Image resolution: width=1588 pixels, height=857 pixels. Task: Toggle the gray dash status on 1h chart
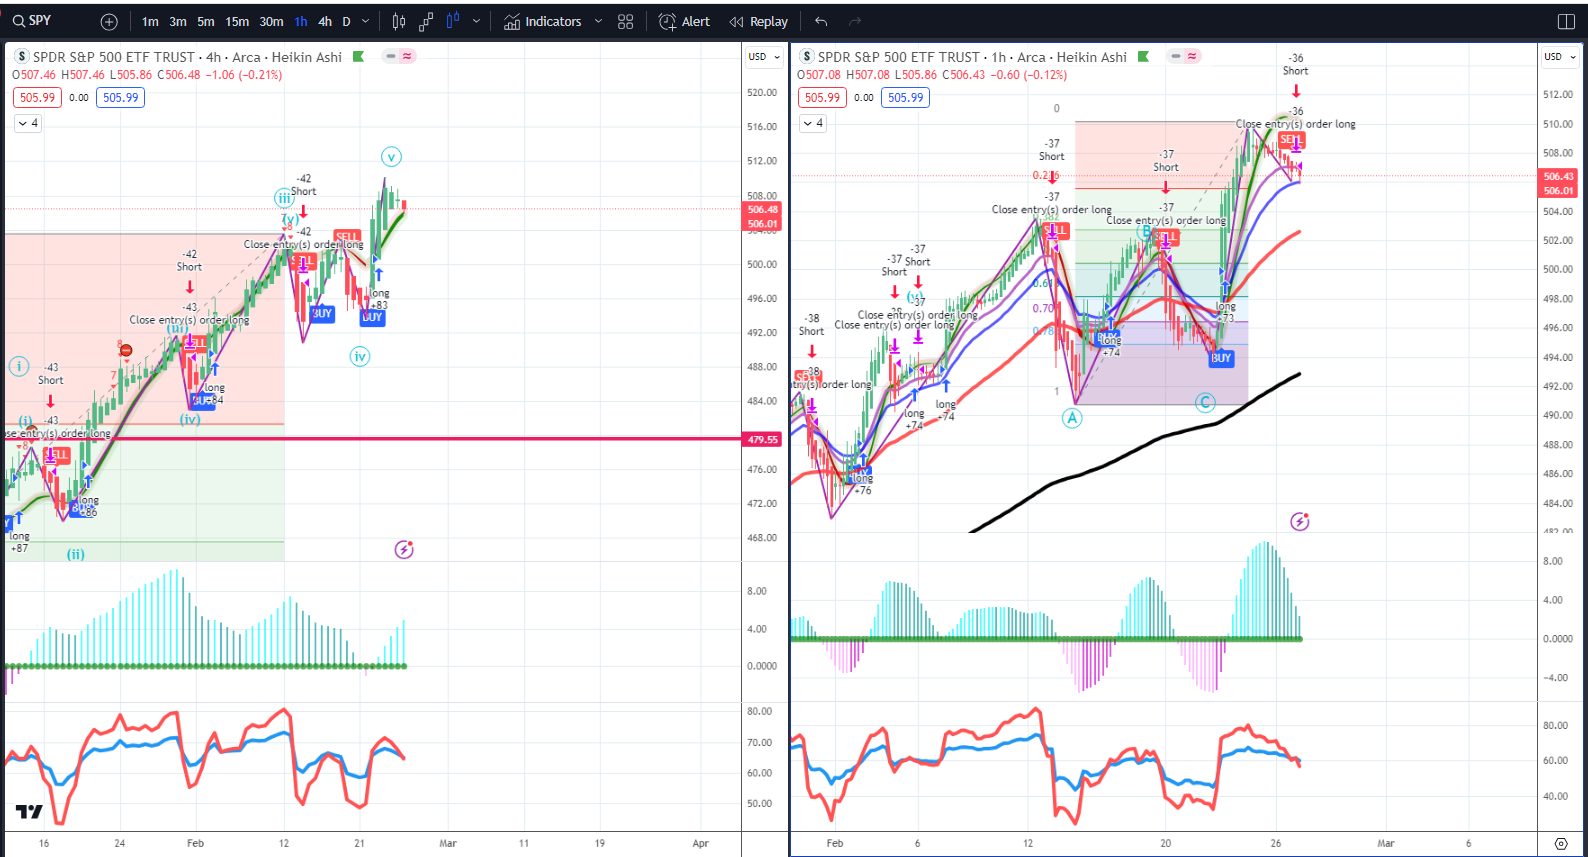[1176, 57]
